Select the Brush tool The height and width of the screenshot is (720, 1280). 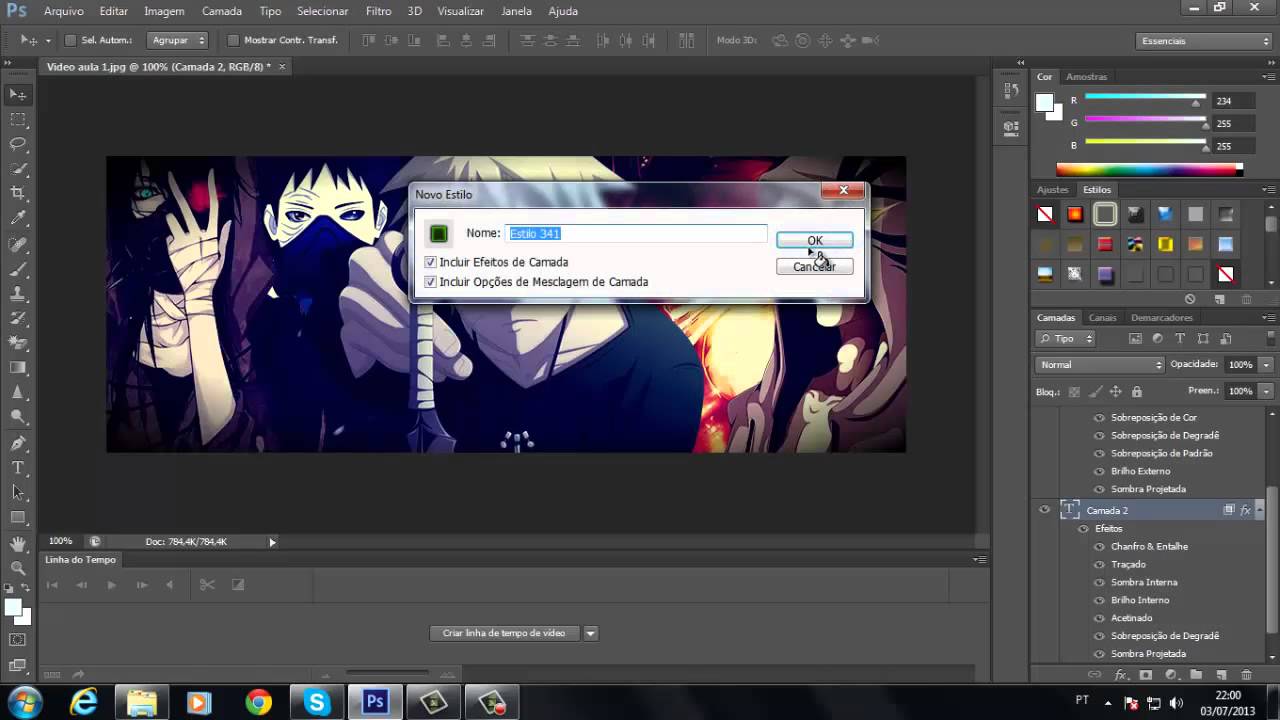pos(18,268)
